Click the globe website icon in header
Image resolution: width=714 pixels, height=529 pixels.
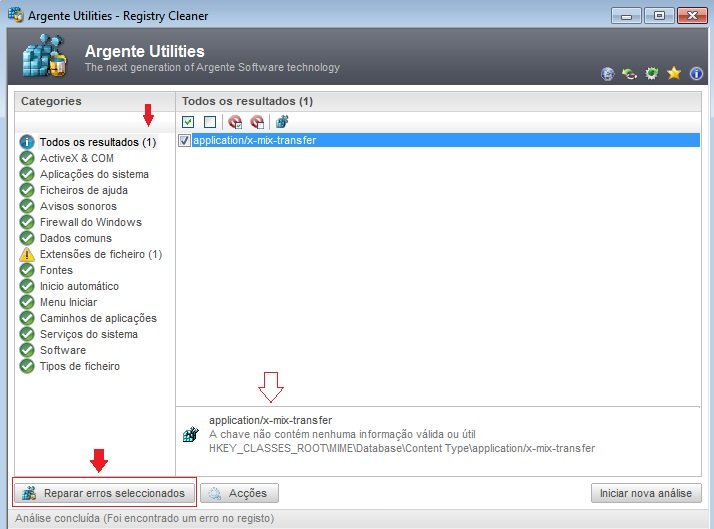607,73
